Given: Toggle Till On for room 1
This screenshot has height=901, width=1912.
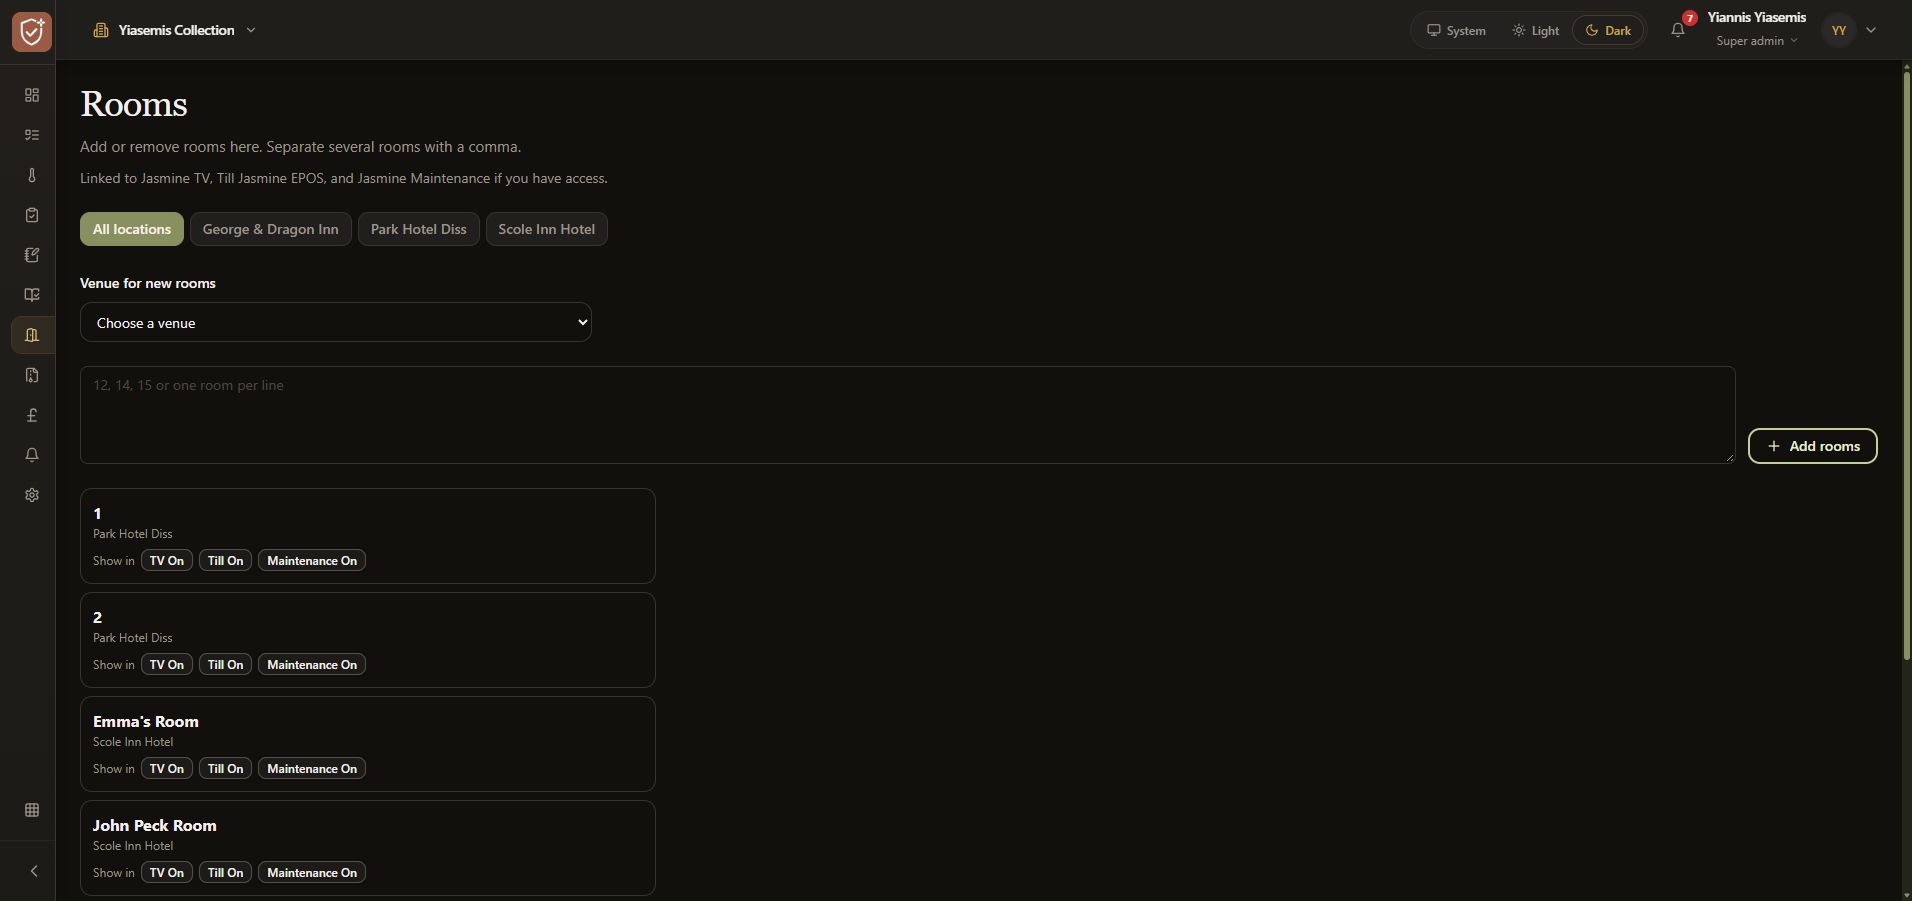Looking at the screenshot, I should 225,561.
